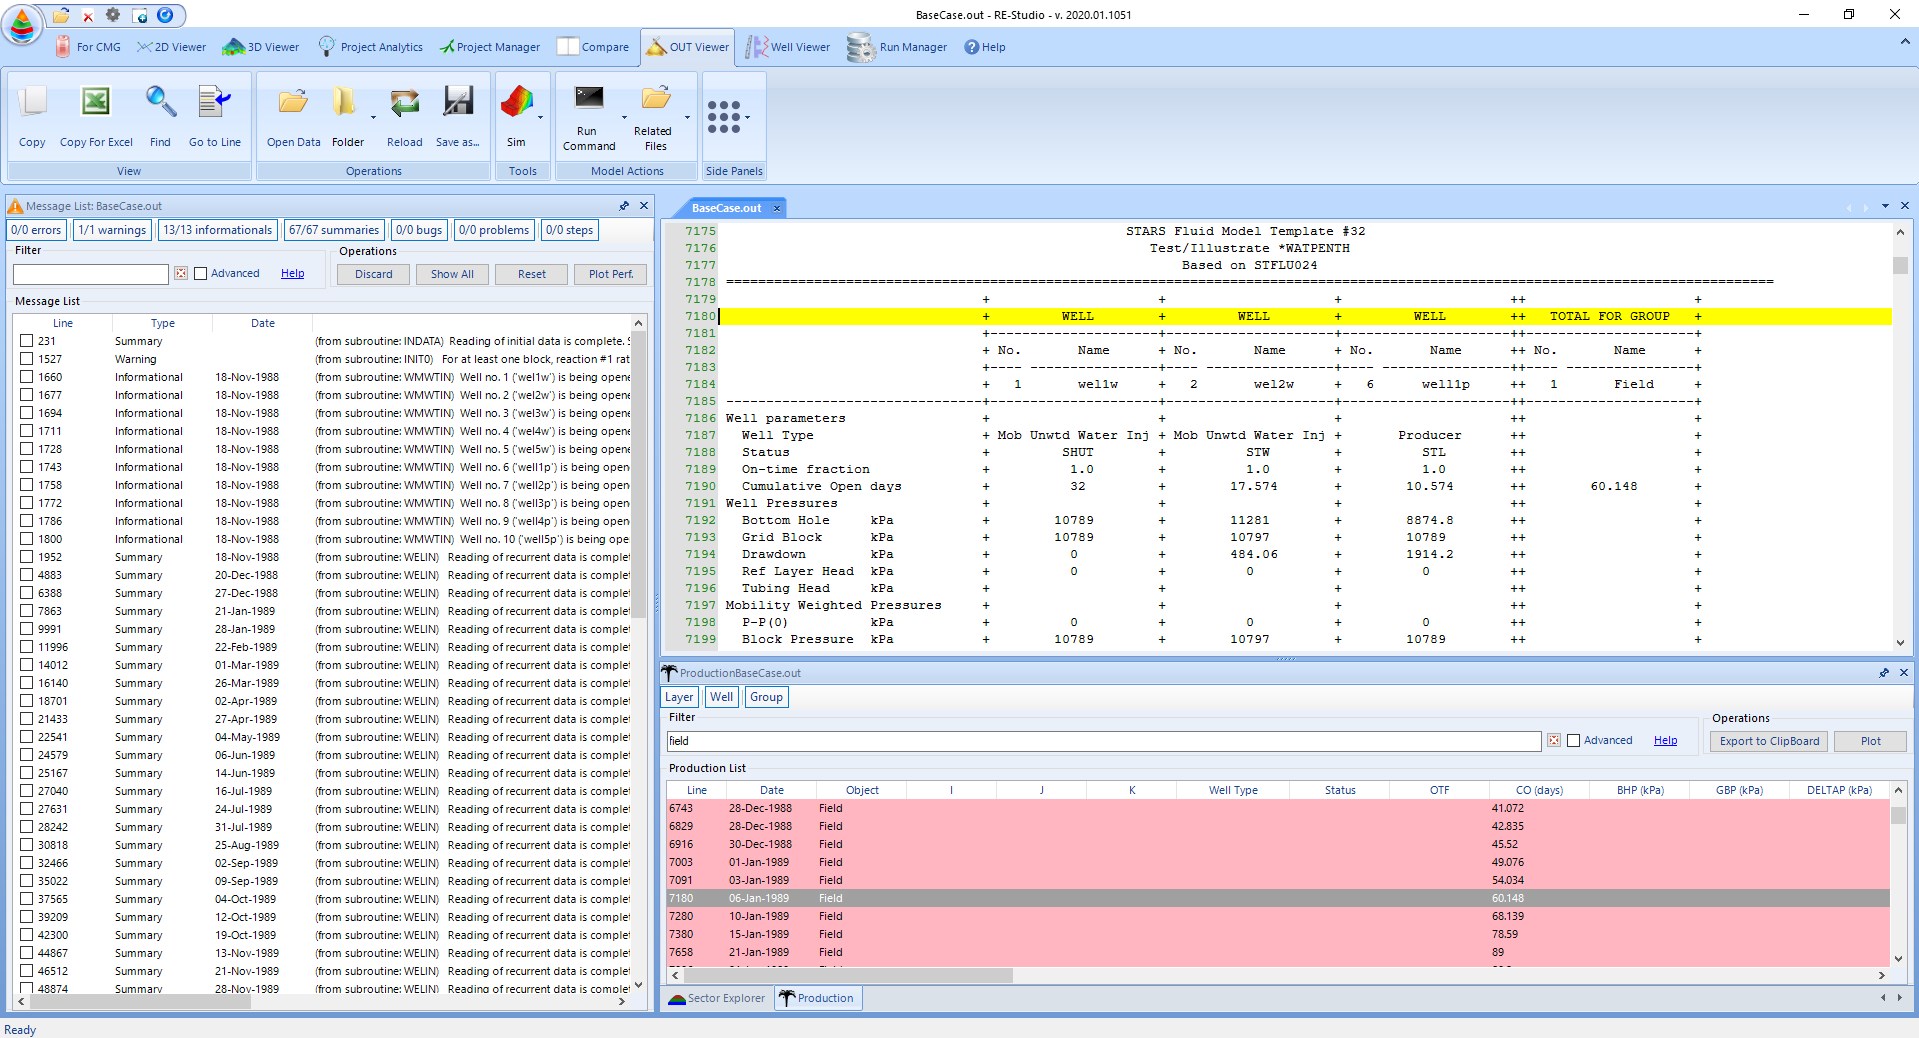This screenshot has height=1038, width=1919.
Task: Click Production List horizontal scrollbar thumb
Action: click(848, 975)
